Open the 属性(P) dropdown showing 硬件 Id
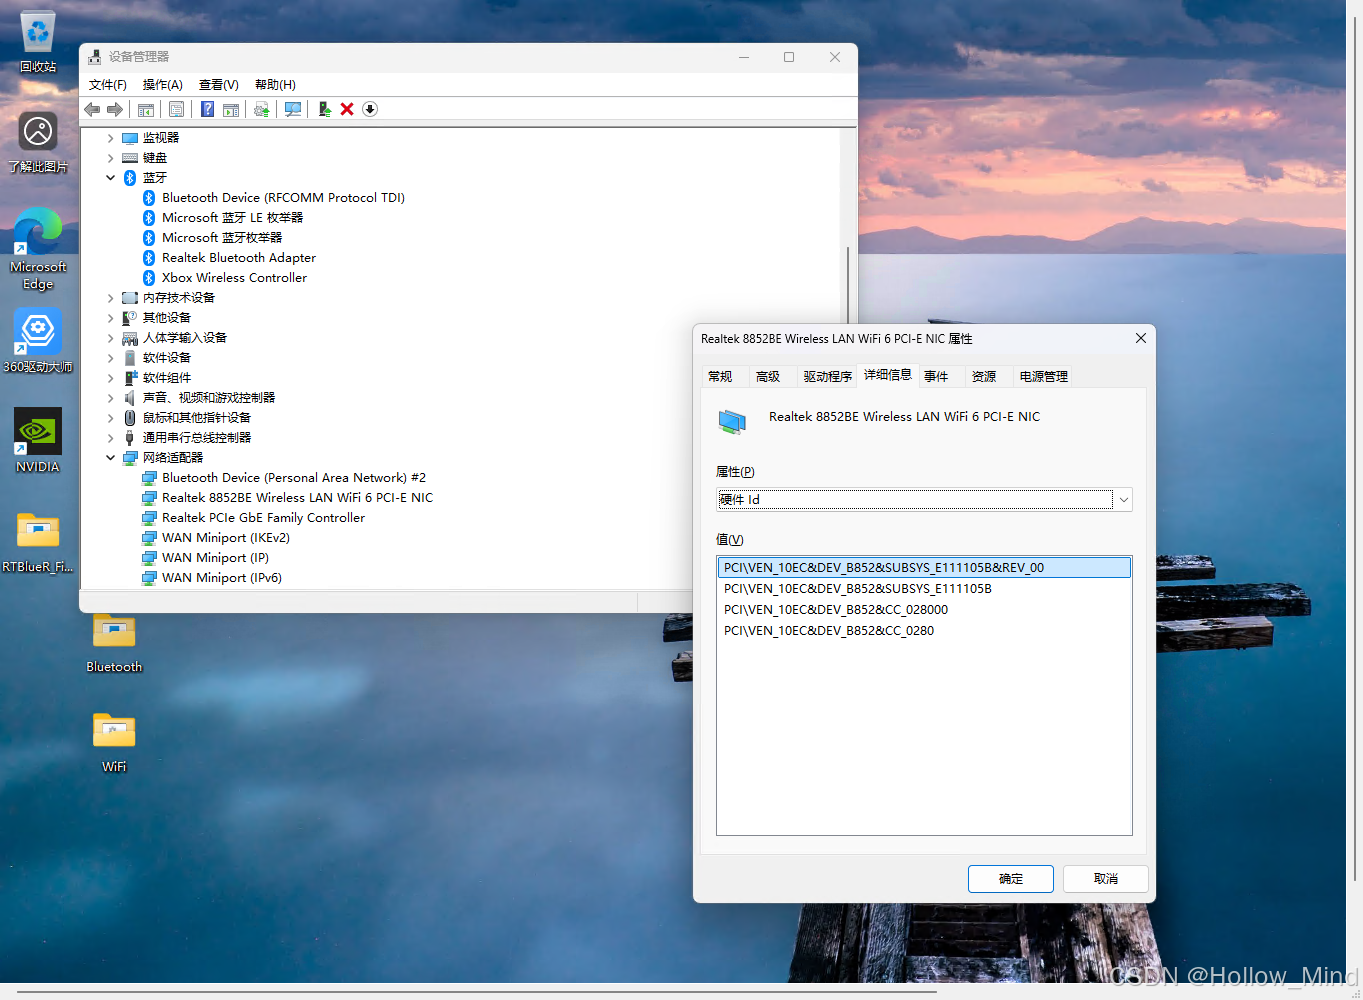Image resolution: width=1363 pixels, height=1000 pixels. pyautogui.click(x=1122, y=499)
